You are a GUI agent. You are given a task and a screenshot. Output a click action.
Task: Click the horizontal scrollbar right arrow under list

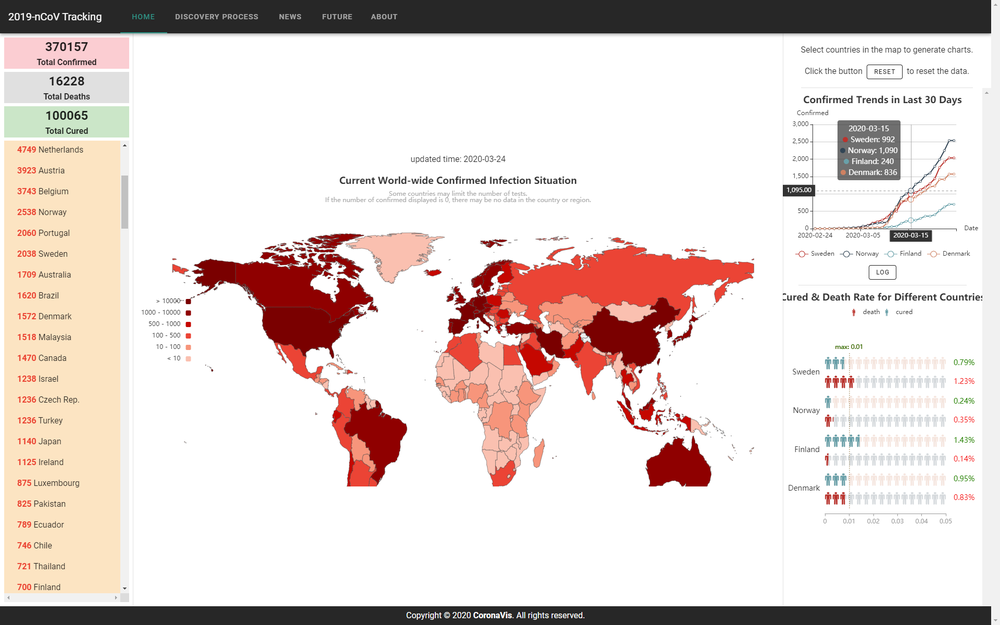pyautogui.click(x=116, y=598)
